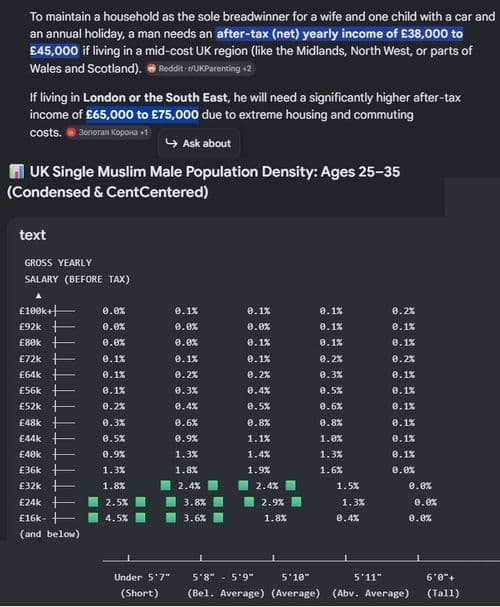Click the green square right of 2.9%

(296, 502)
